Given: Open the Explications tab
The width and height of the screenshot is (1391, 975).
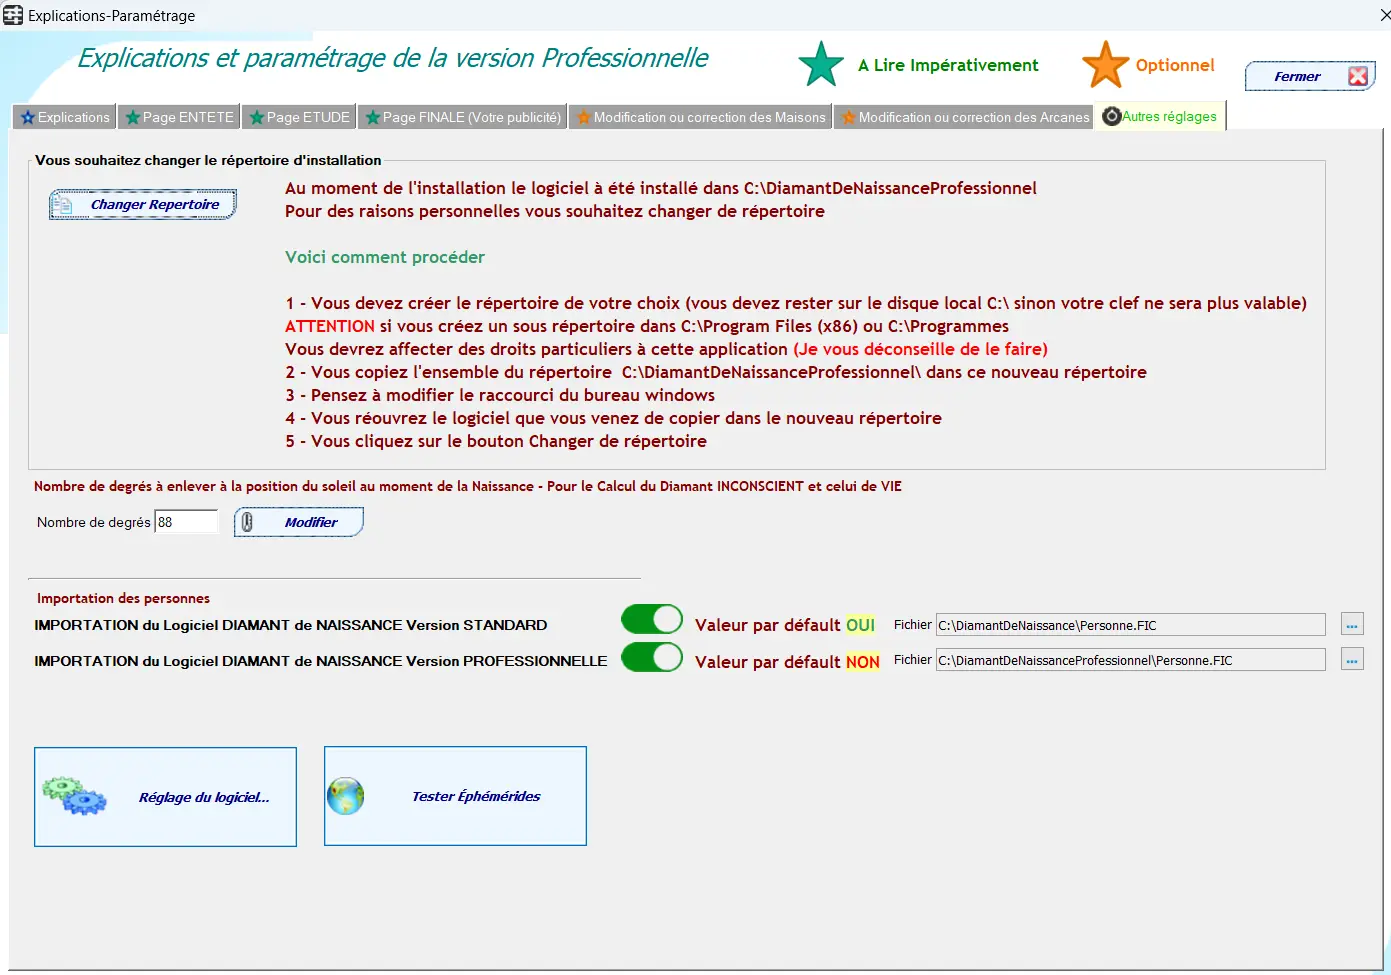Looking at the screenshot, I should click(65, 117).
